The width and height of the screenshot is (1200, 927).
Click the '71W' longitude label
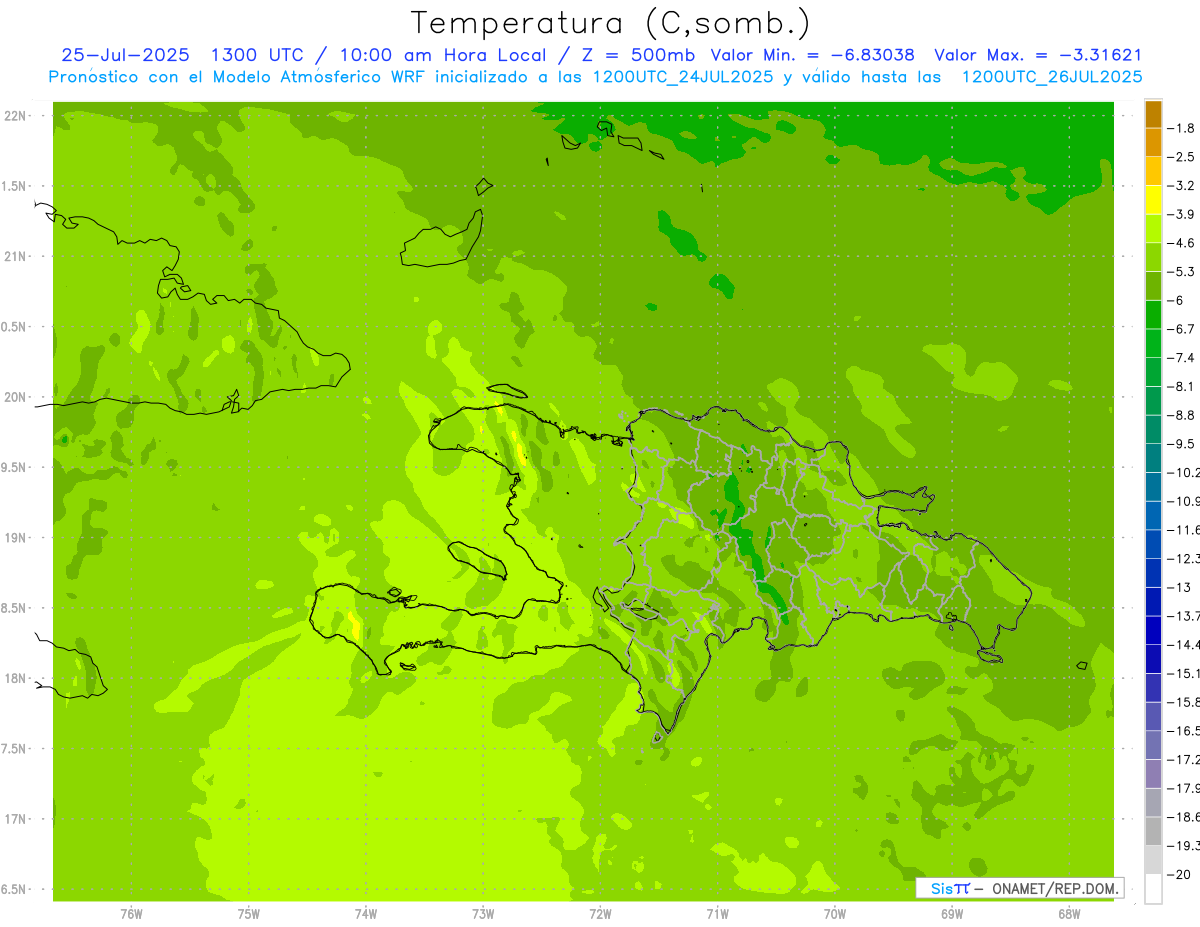coord(717,913)
